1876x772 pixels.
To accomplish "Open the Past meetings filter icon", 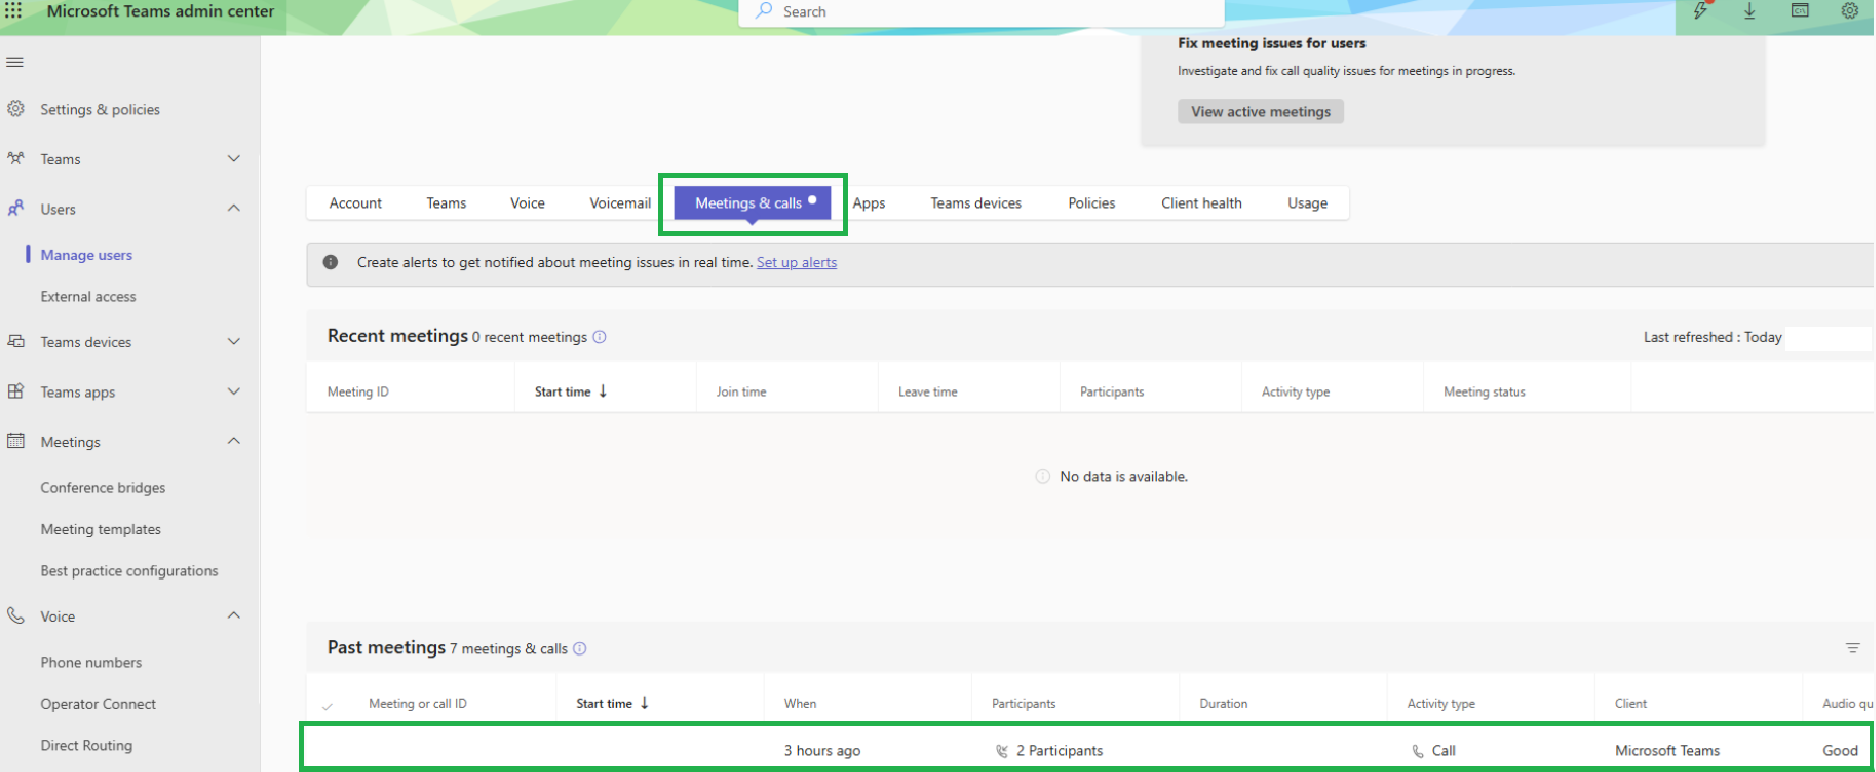I will coord(1853,648).
